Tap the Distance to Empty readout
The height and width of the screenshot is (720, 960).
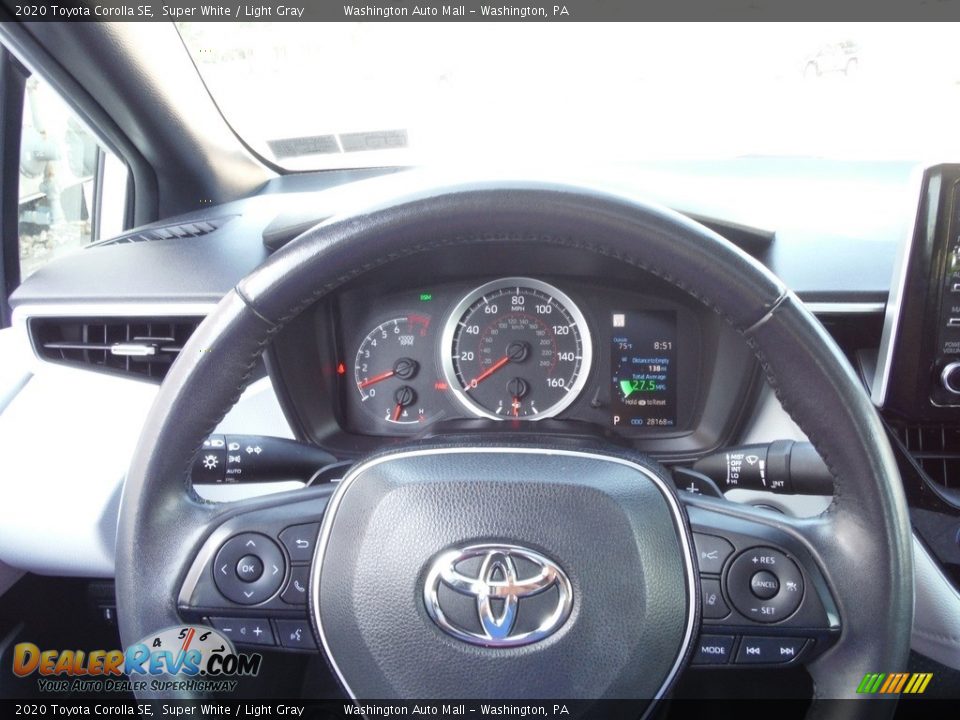tap(650, 364)
